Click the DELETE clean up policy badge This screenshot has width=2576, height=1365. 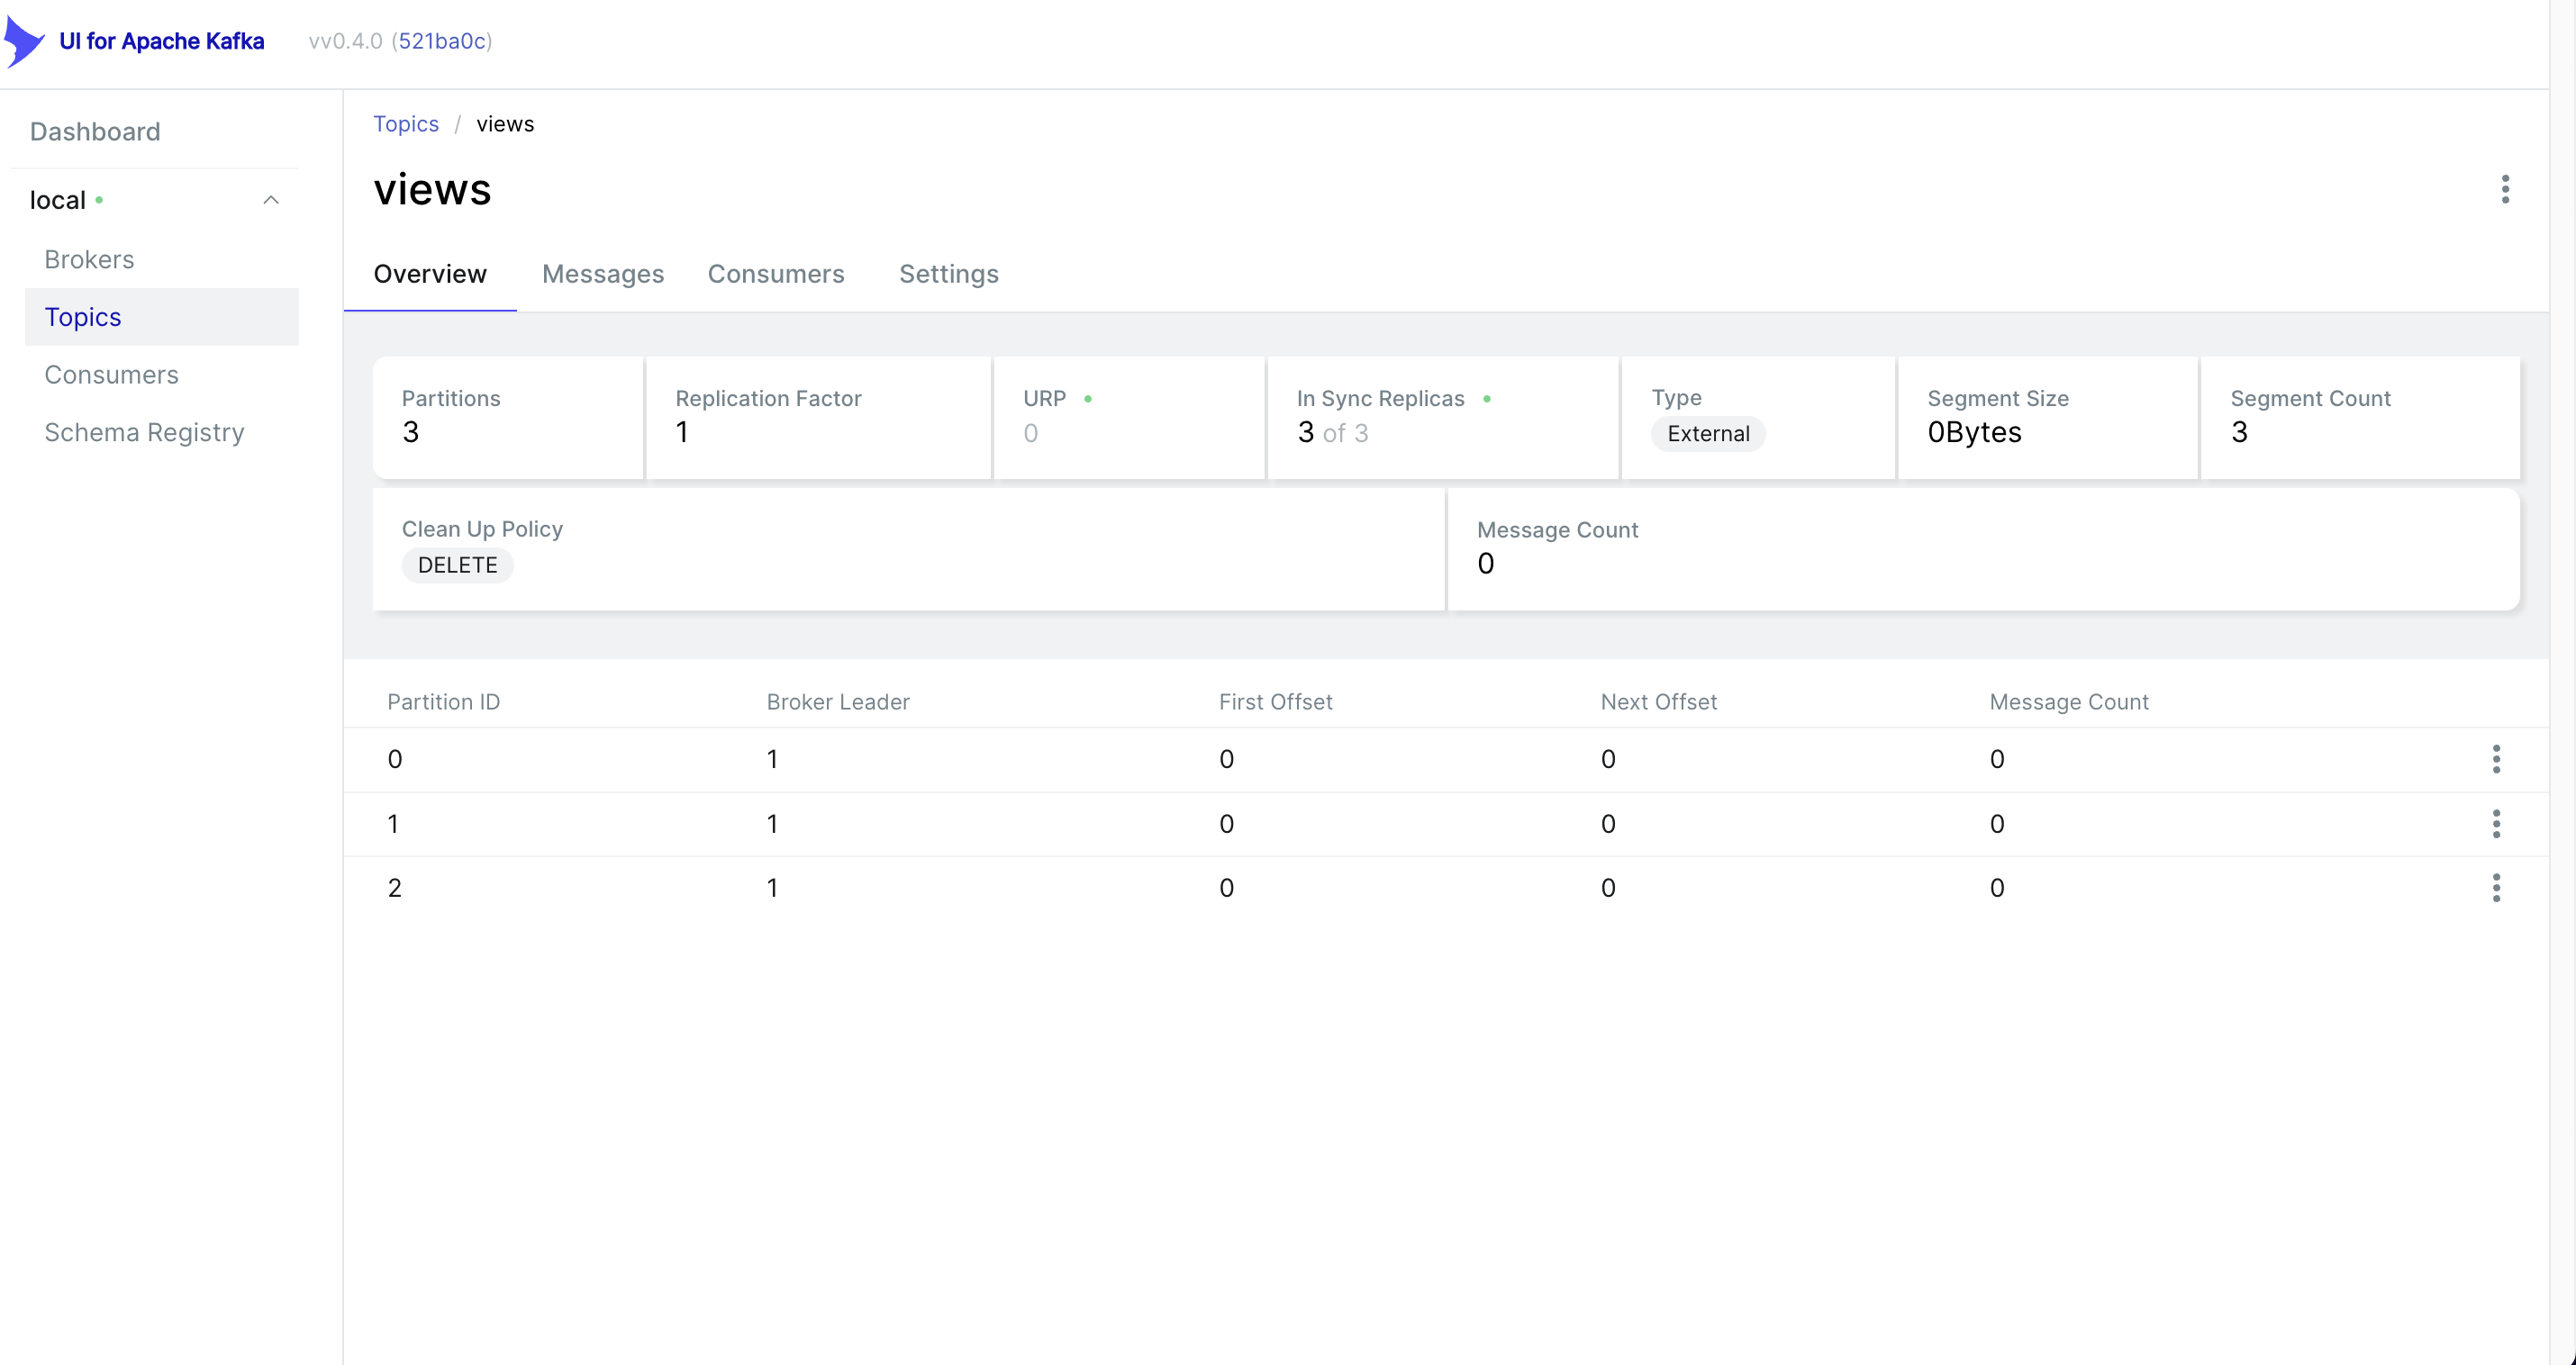[457, 566]
